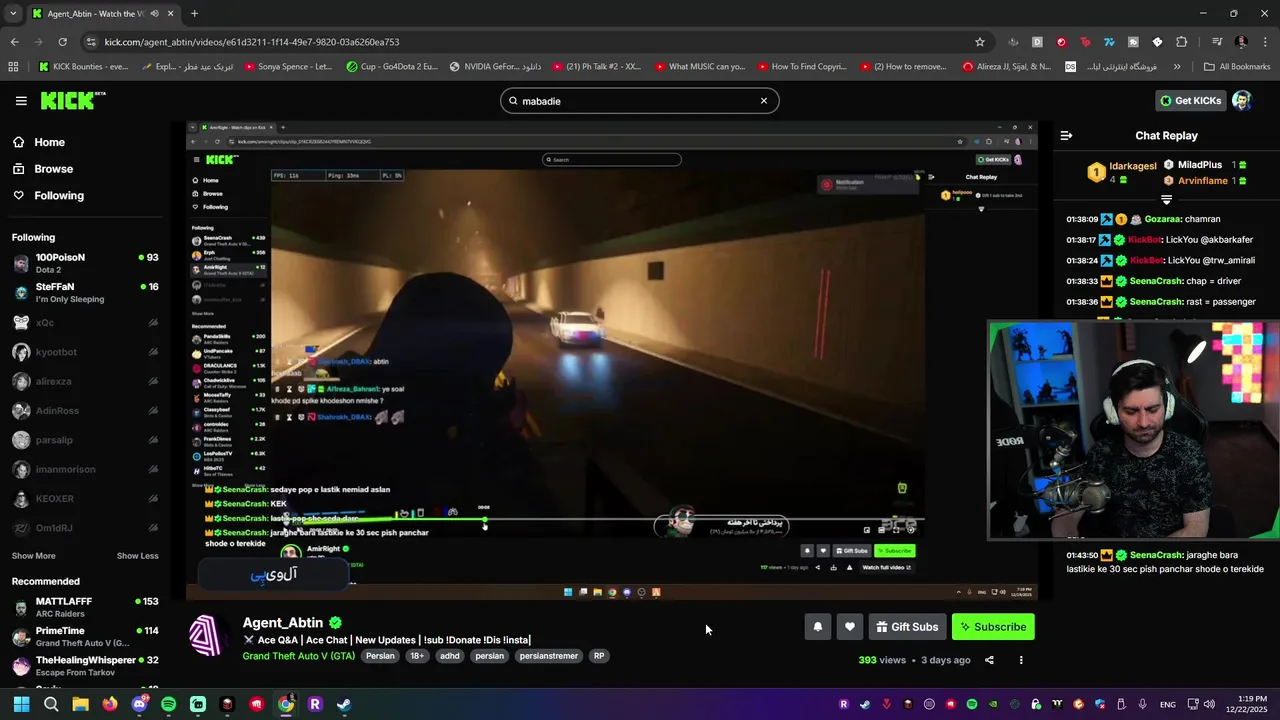Toggle notification bell for Agent_Abtin
The image size is (1280, 720).
pyautogui.click(x=817, y=627)
